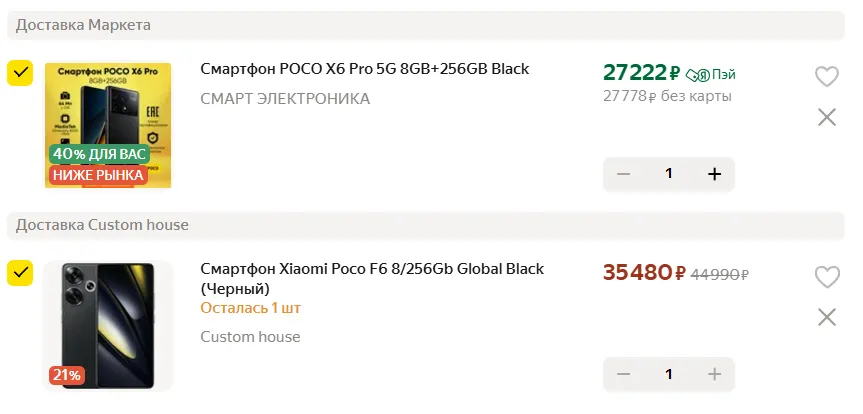
Task: Uncheck the Xiaomi Poco F6 item checkbox
Action: point(20,272)
